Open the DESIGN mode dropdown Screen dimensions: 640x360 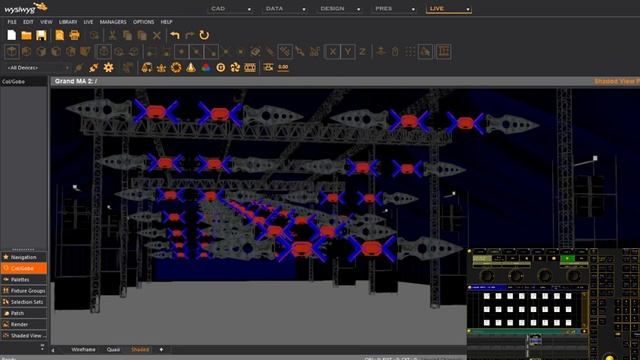click(x=340, y=9)
